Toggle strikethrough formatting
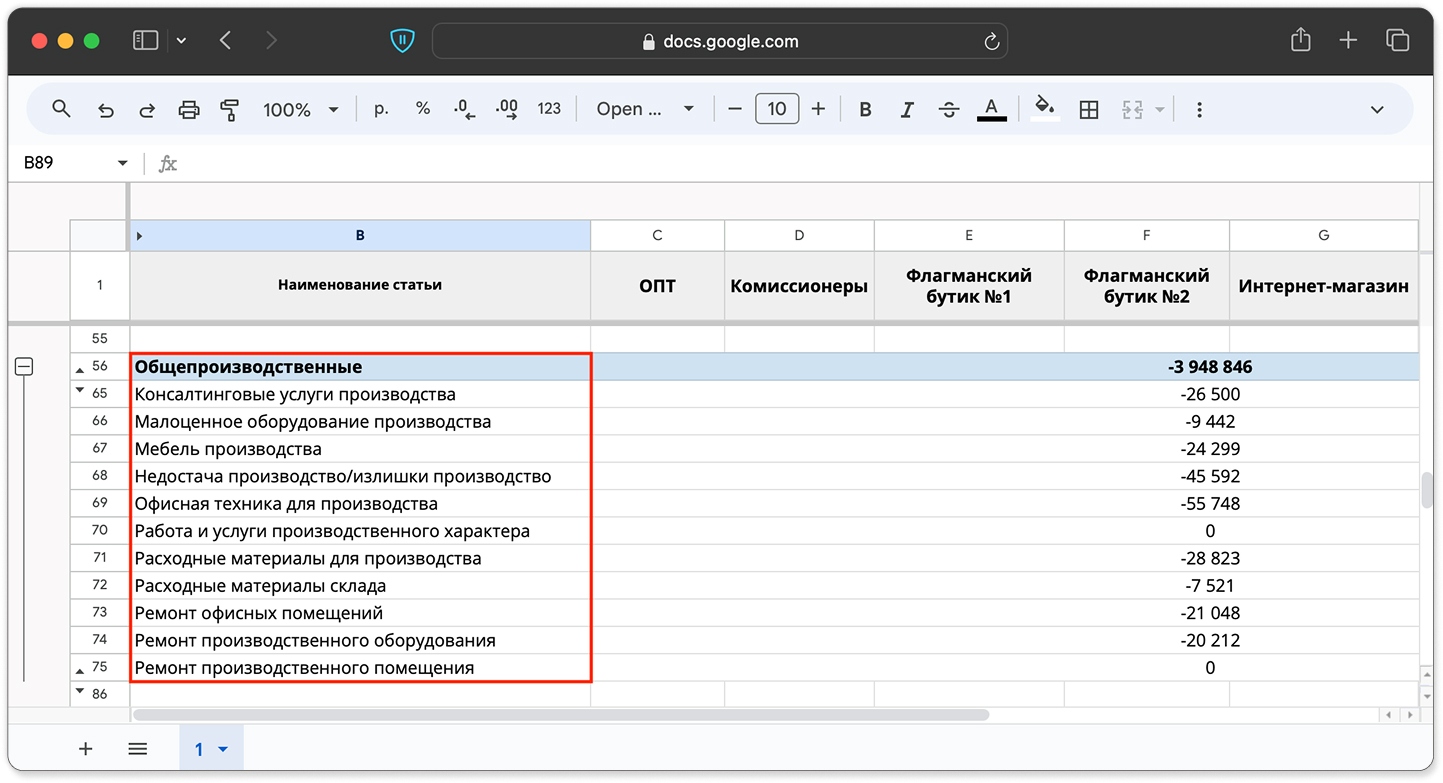Viewport: 1443px width, 783px height. 949,110
